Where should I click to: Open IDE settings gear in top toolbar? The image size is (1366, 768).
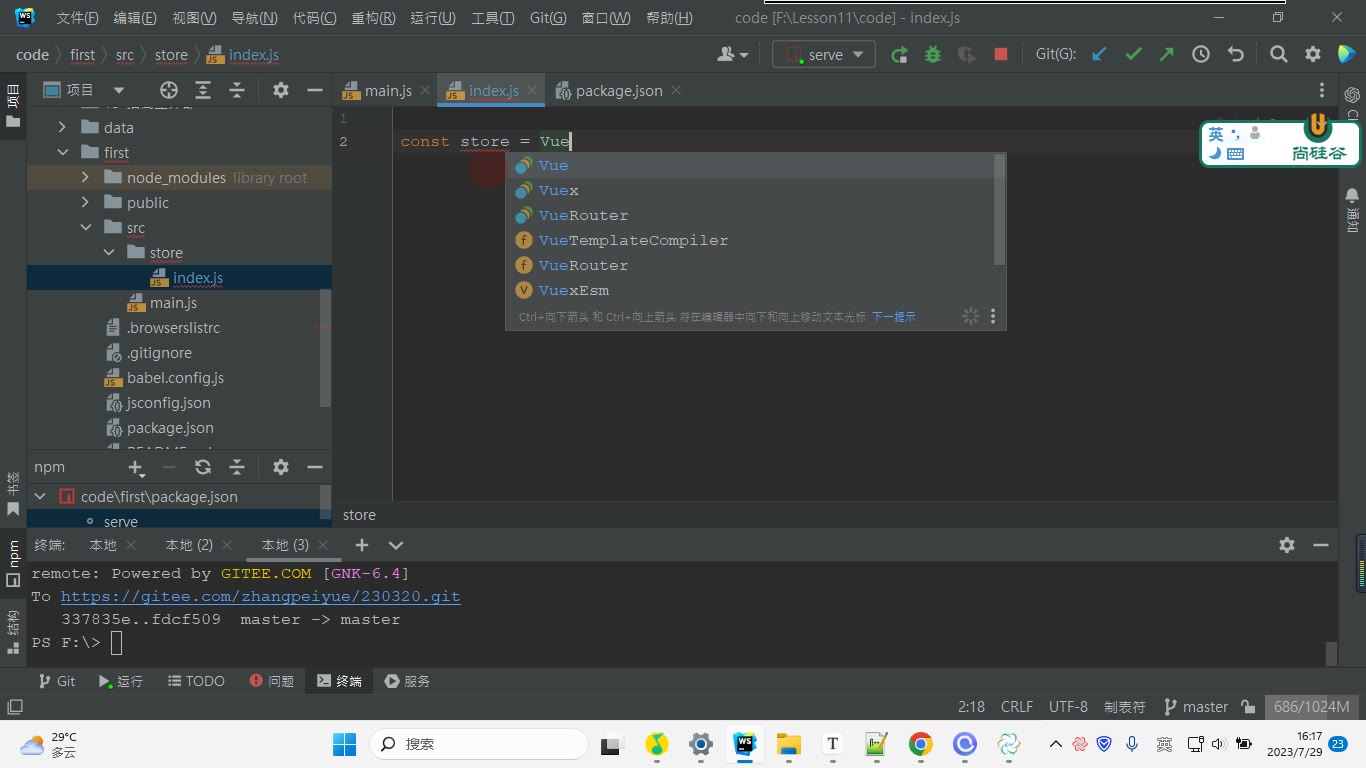1313,55
